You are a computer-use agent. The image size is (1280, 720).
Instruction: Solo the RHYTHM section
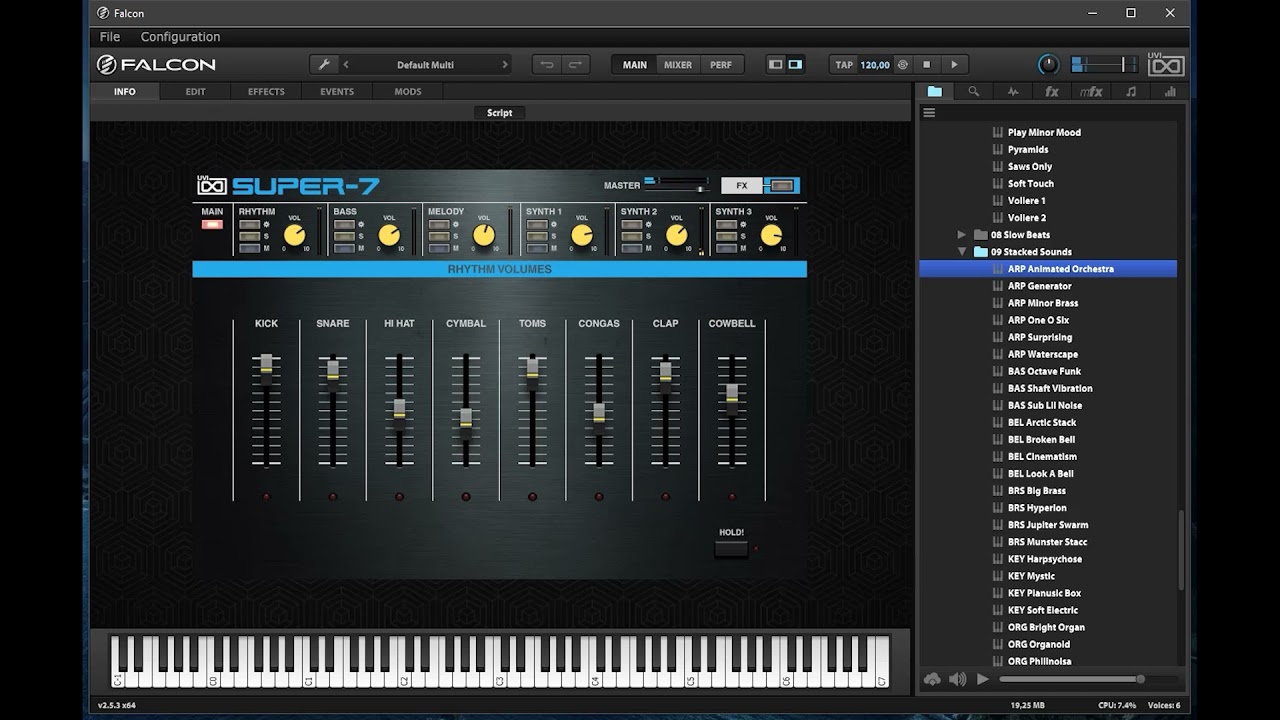click(x=250, y=236)
